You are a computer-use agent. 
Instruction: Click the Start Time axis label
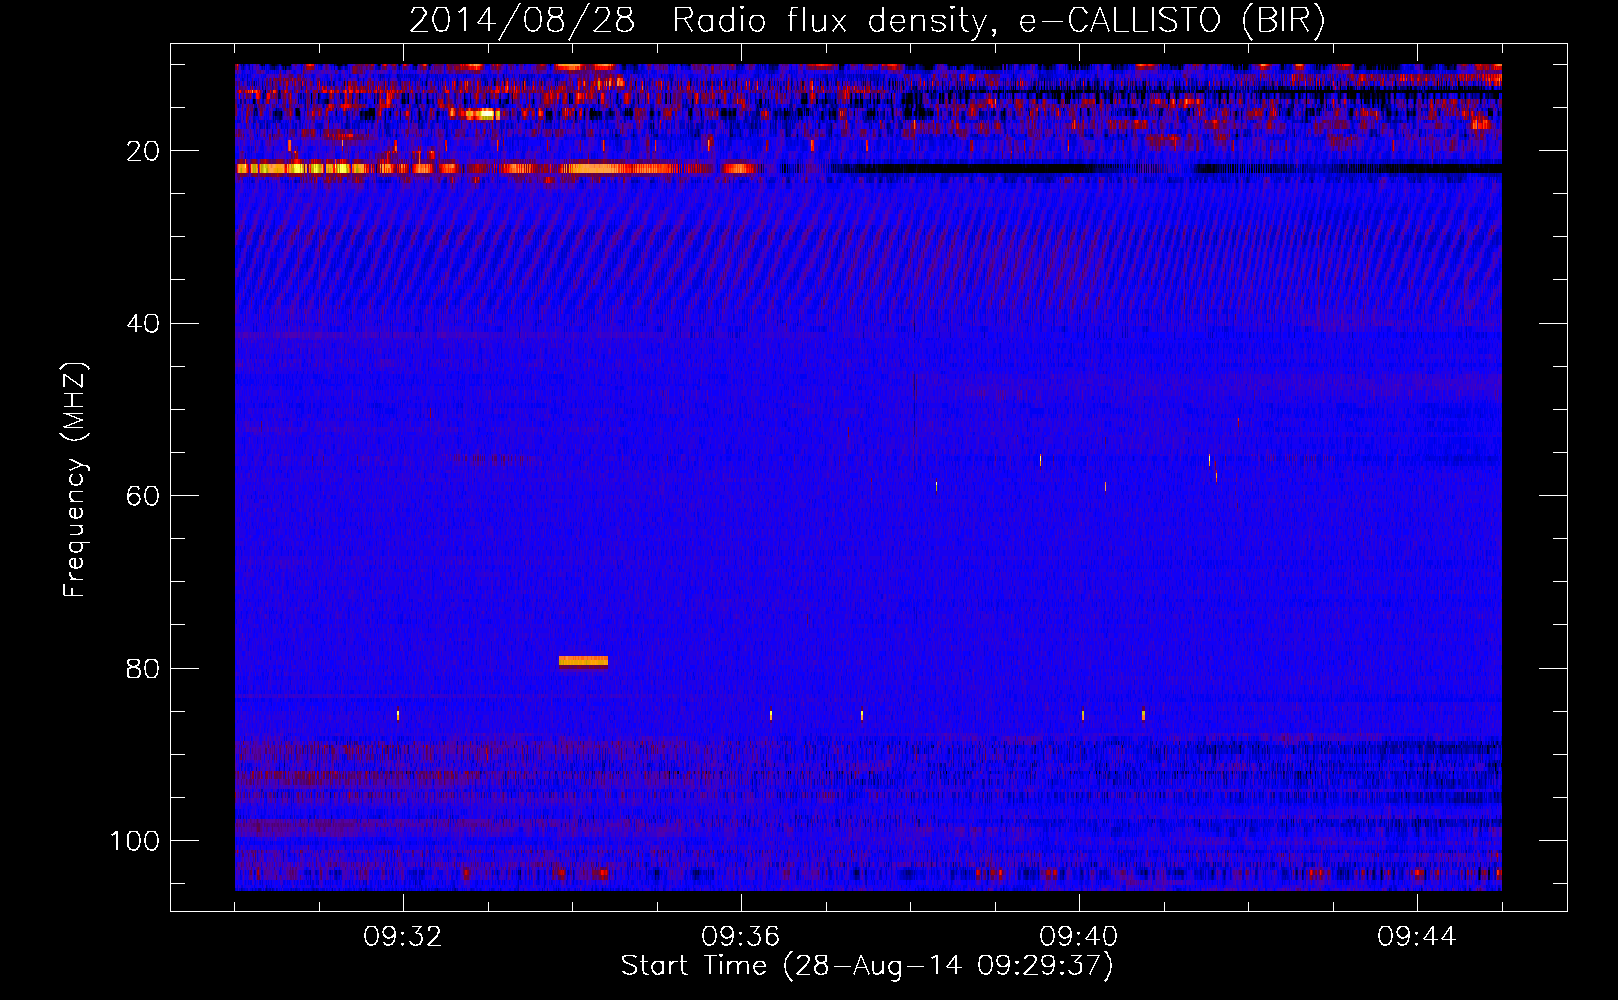pos(867,966)
